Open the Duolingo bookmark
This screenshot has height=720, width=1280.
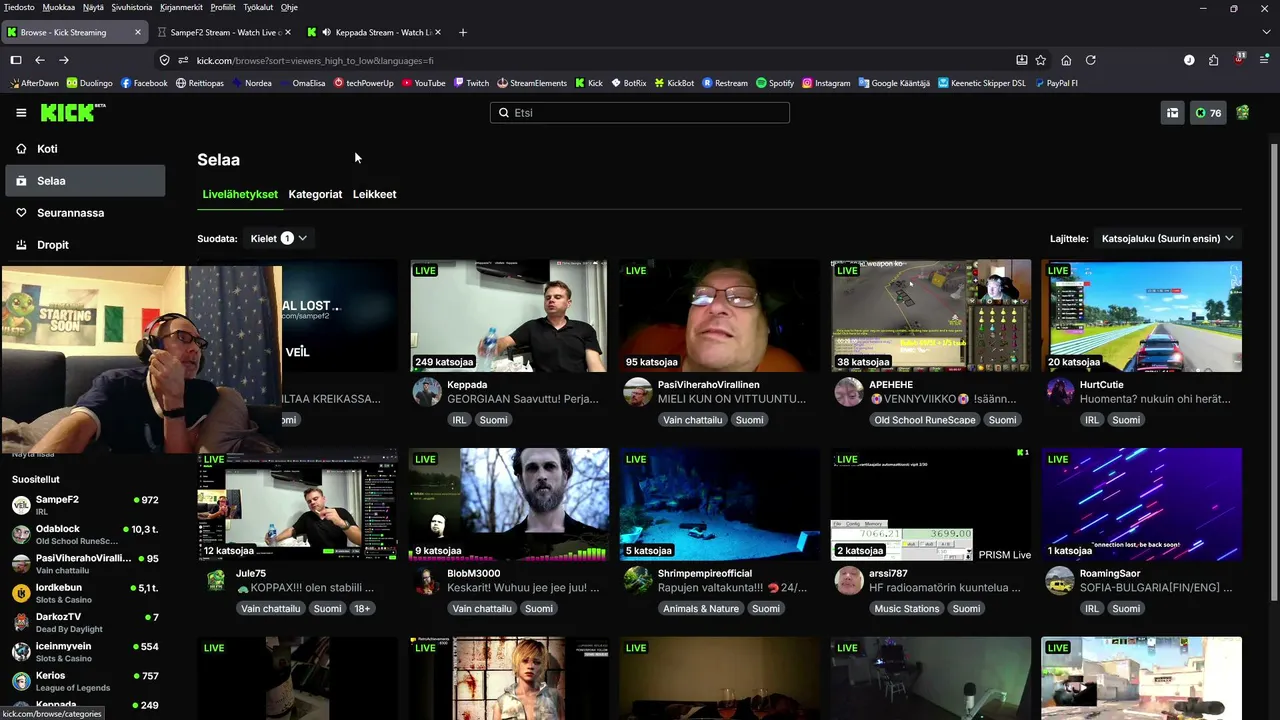[x=89, y=83]
